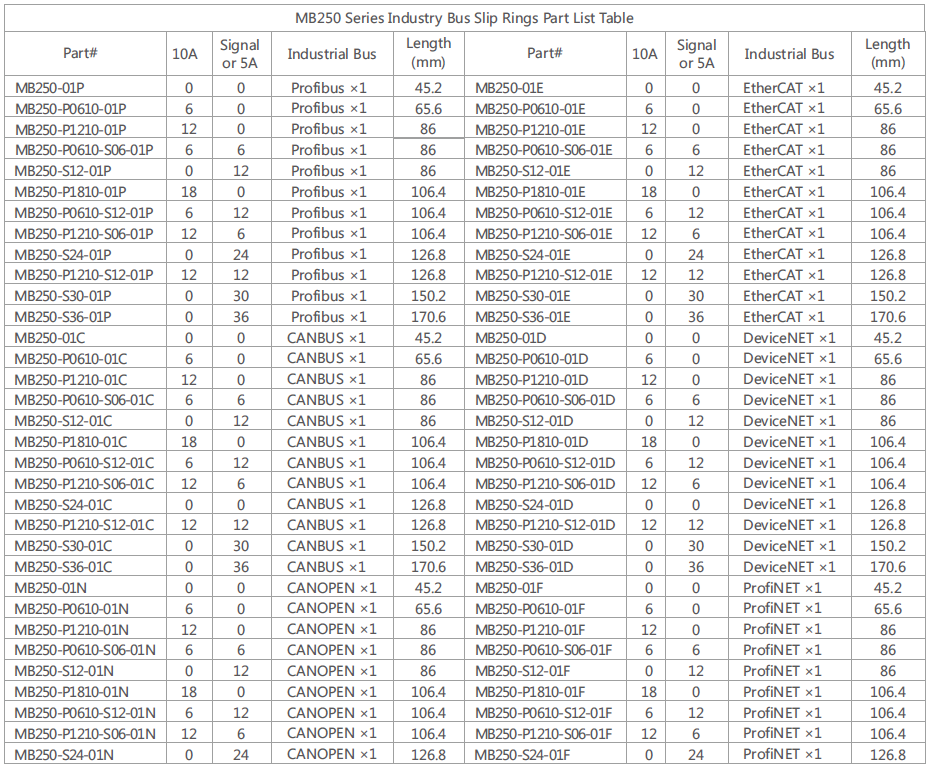Click the MB250-P0610-S12-01N cell
The height and width of the screenshot is (769, 933).
point(85,713)
